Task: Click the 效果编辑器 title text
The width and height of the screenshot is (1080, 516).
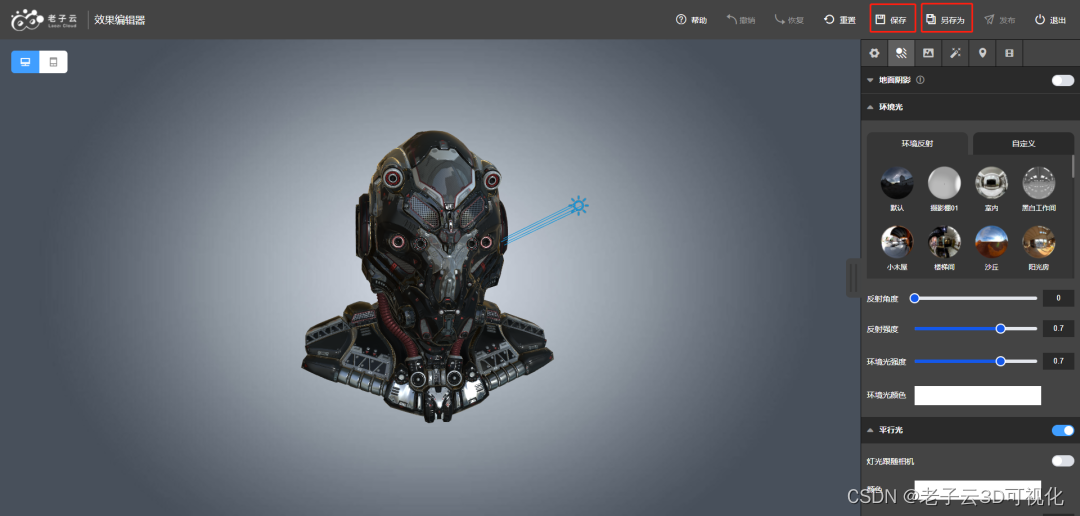Action: 120,20
